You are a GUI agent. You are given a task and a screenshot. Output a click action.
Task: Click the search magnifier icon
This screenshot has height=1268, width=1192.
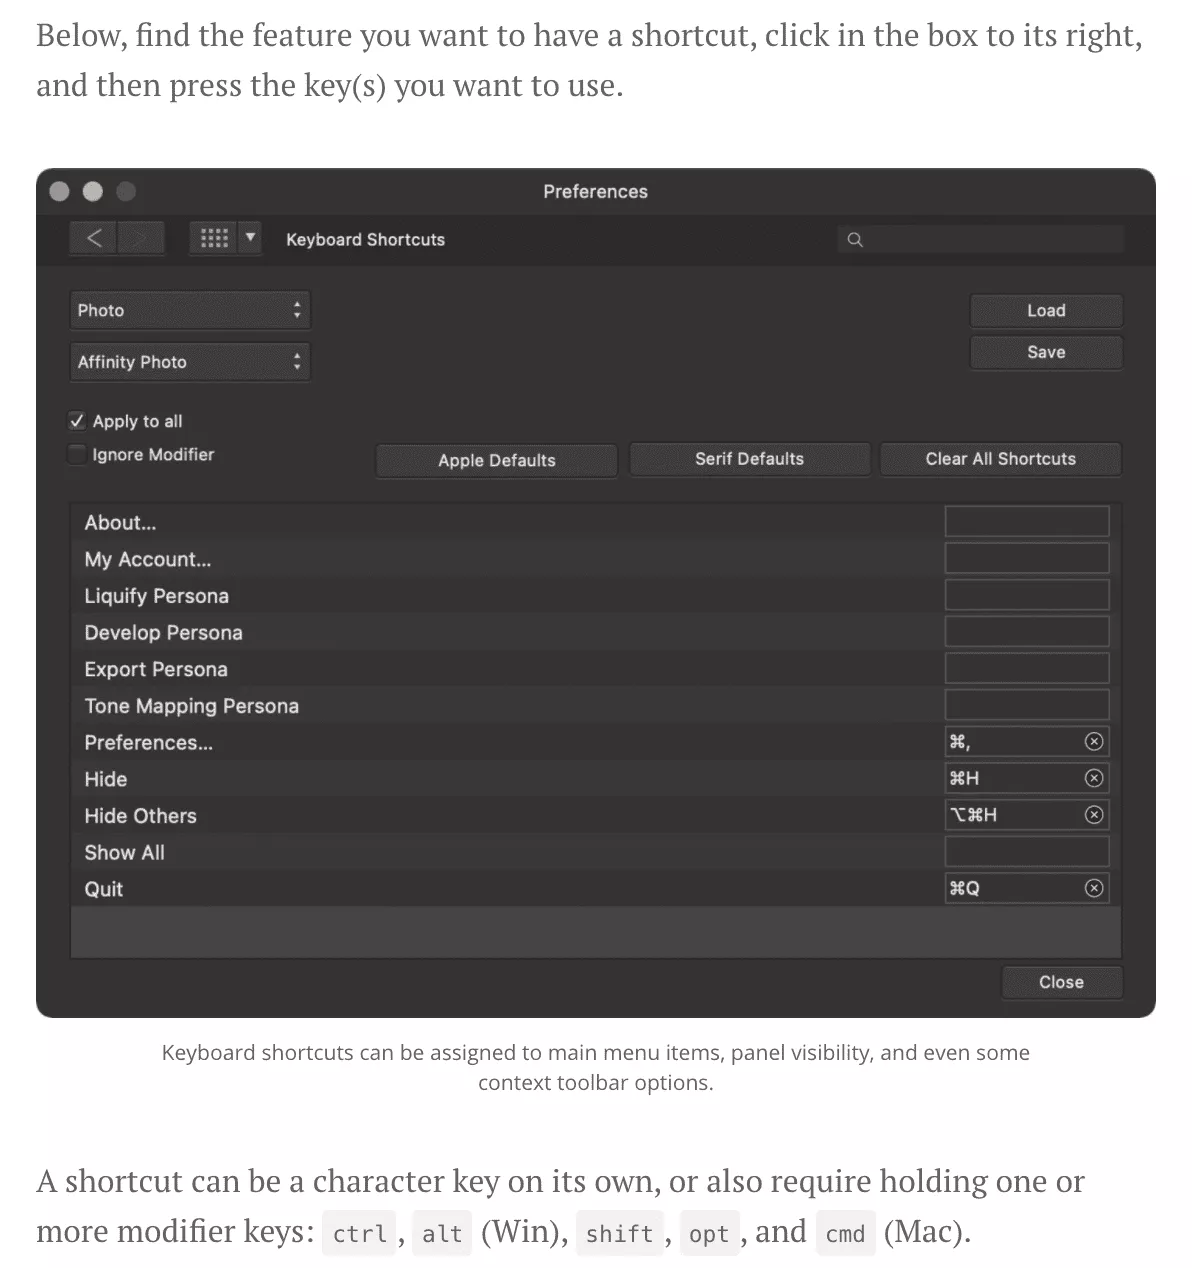click(855, 240)
